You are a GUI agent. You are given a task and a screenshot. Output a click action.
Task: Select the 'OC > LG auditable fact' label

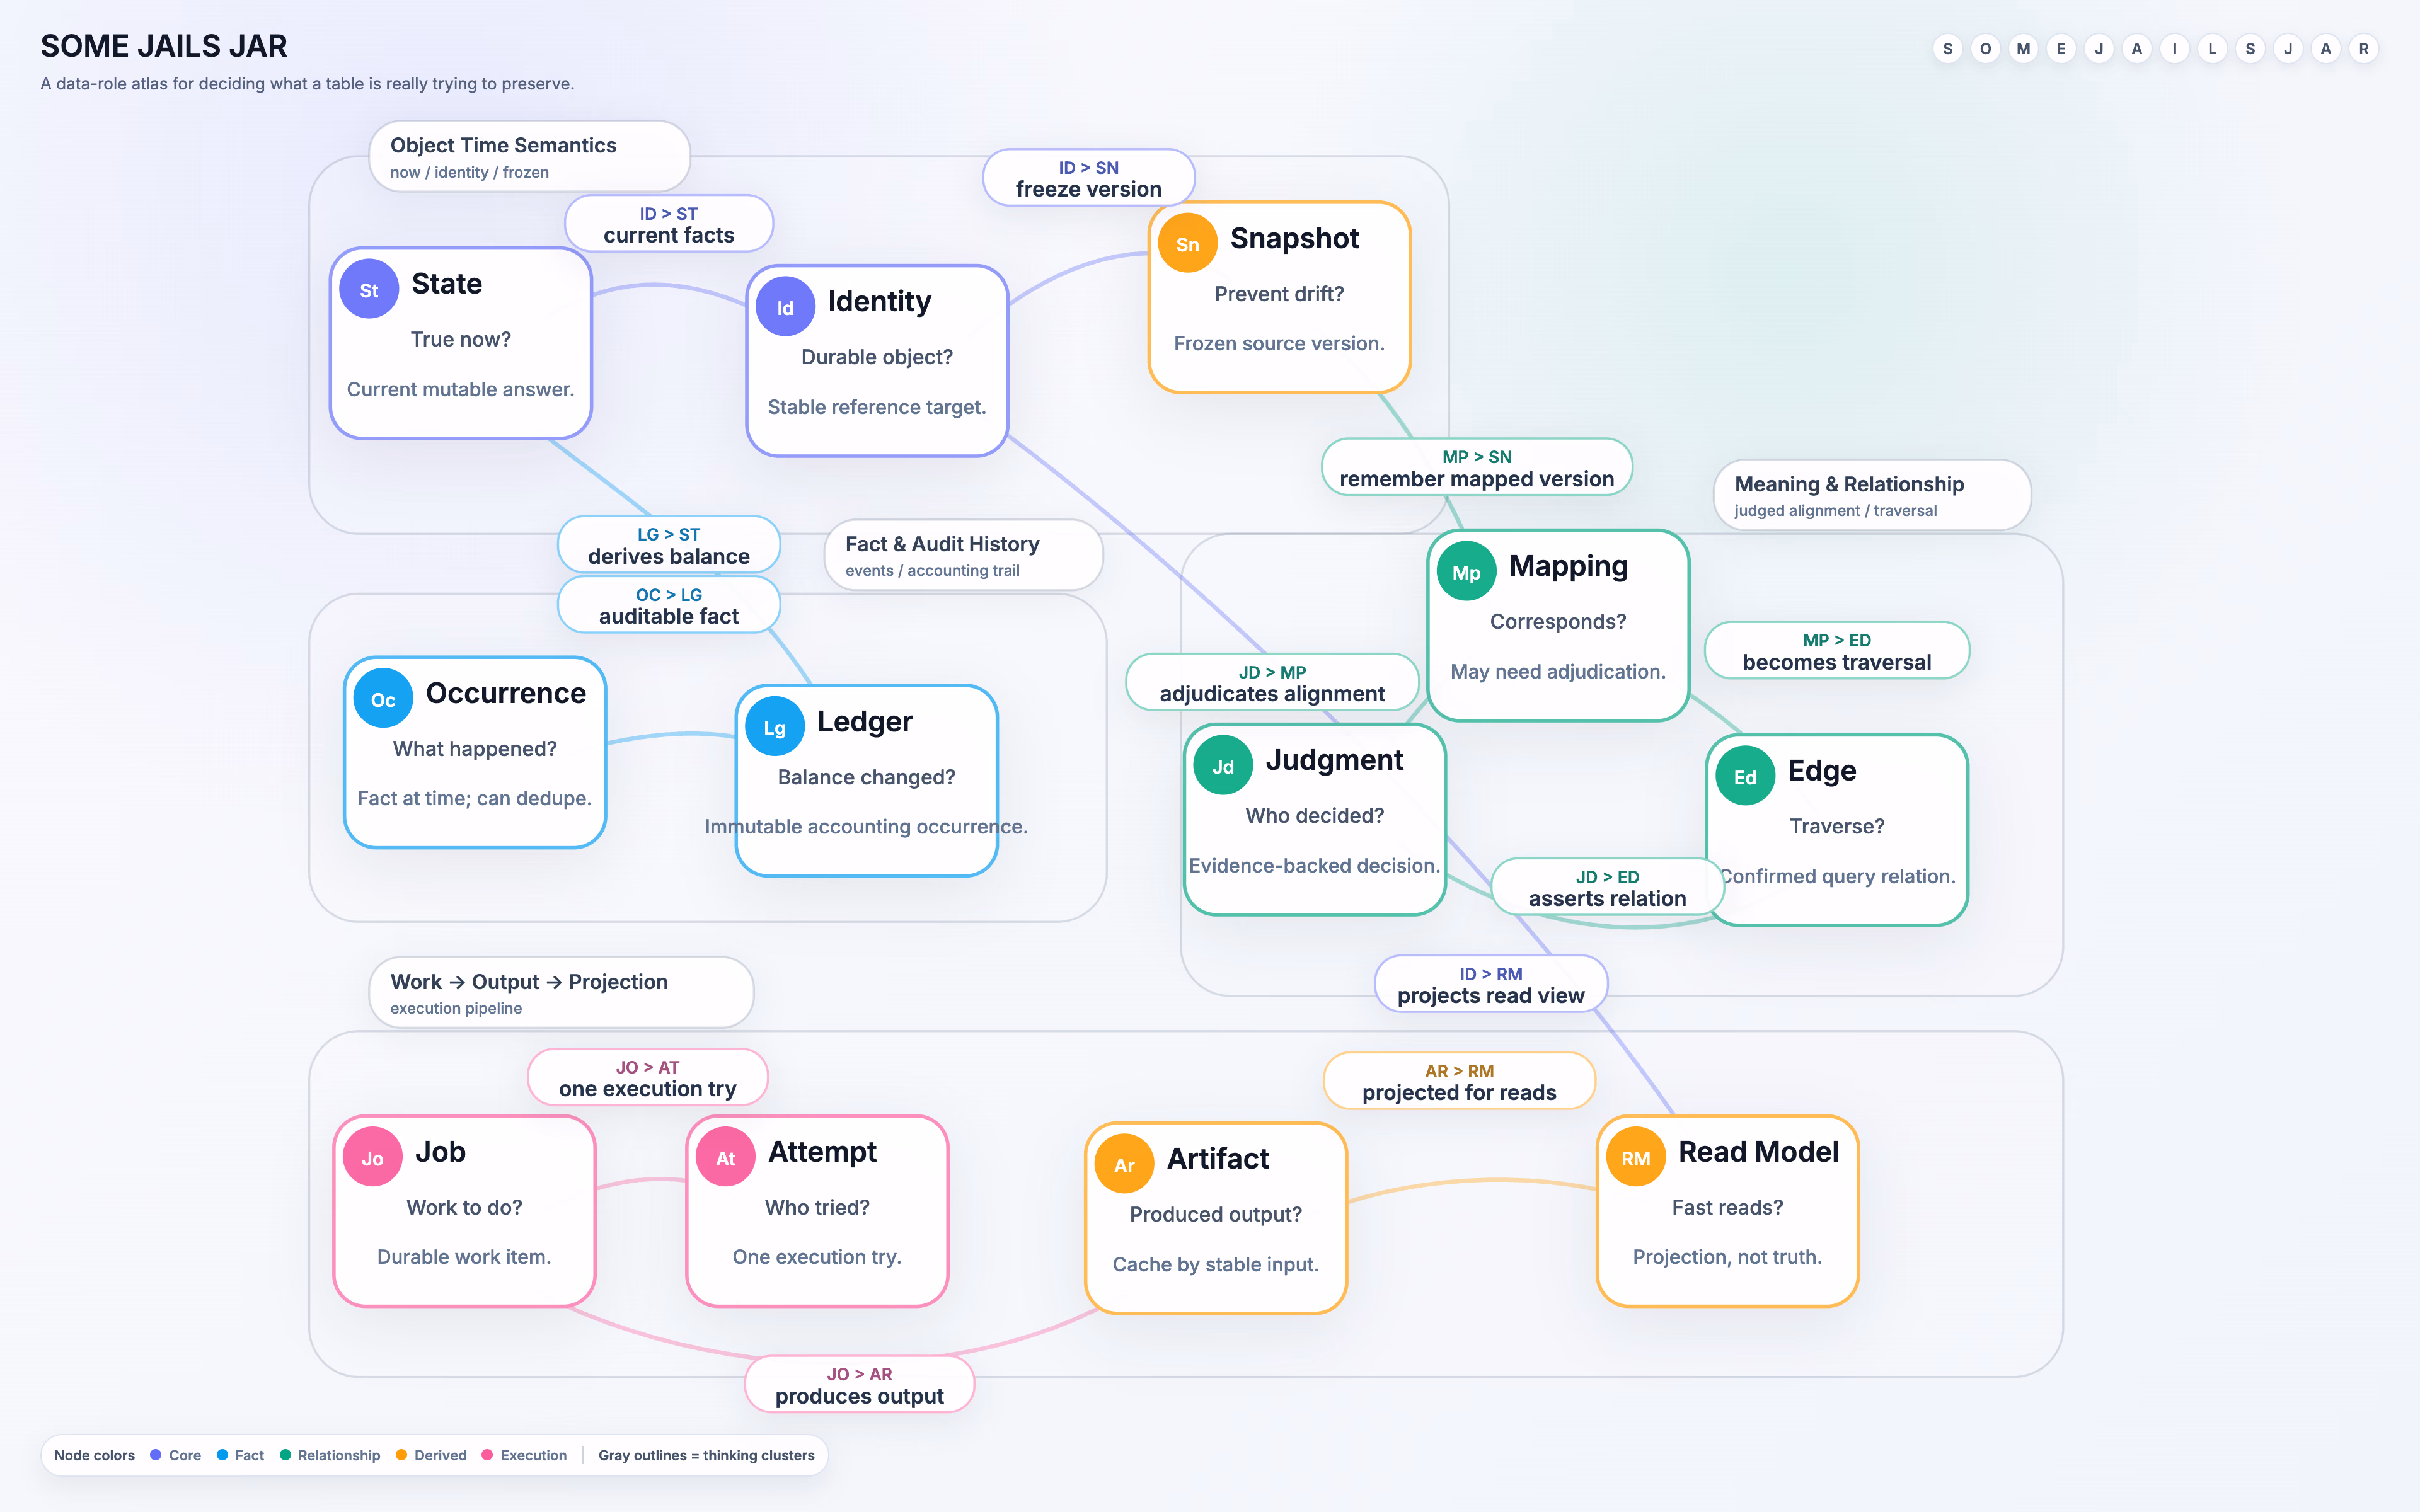(x=669, y=605)
